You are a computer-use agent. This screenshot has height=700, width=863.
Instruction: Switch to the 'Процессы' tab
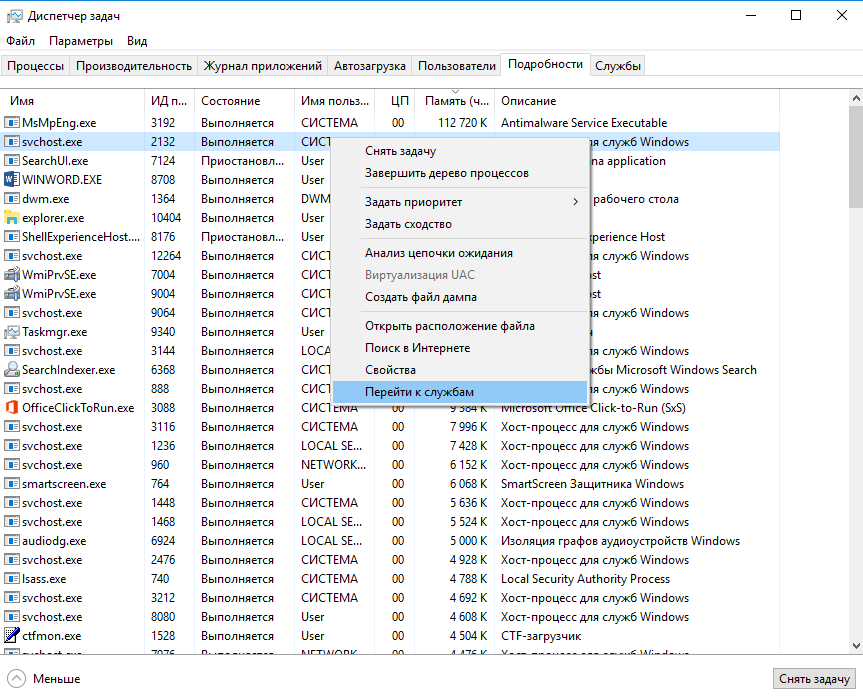[35, 65]
